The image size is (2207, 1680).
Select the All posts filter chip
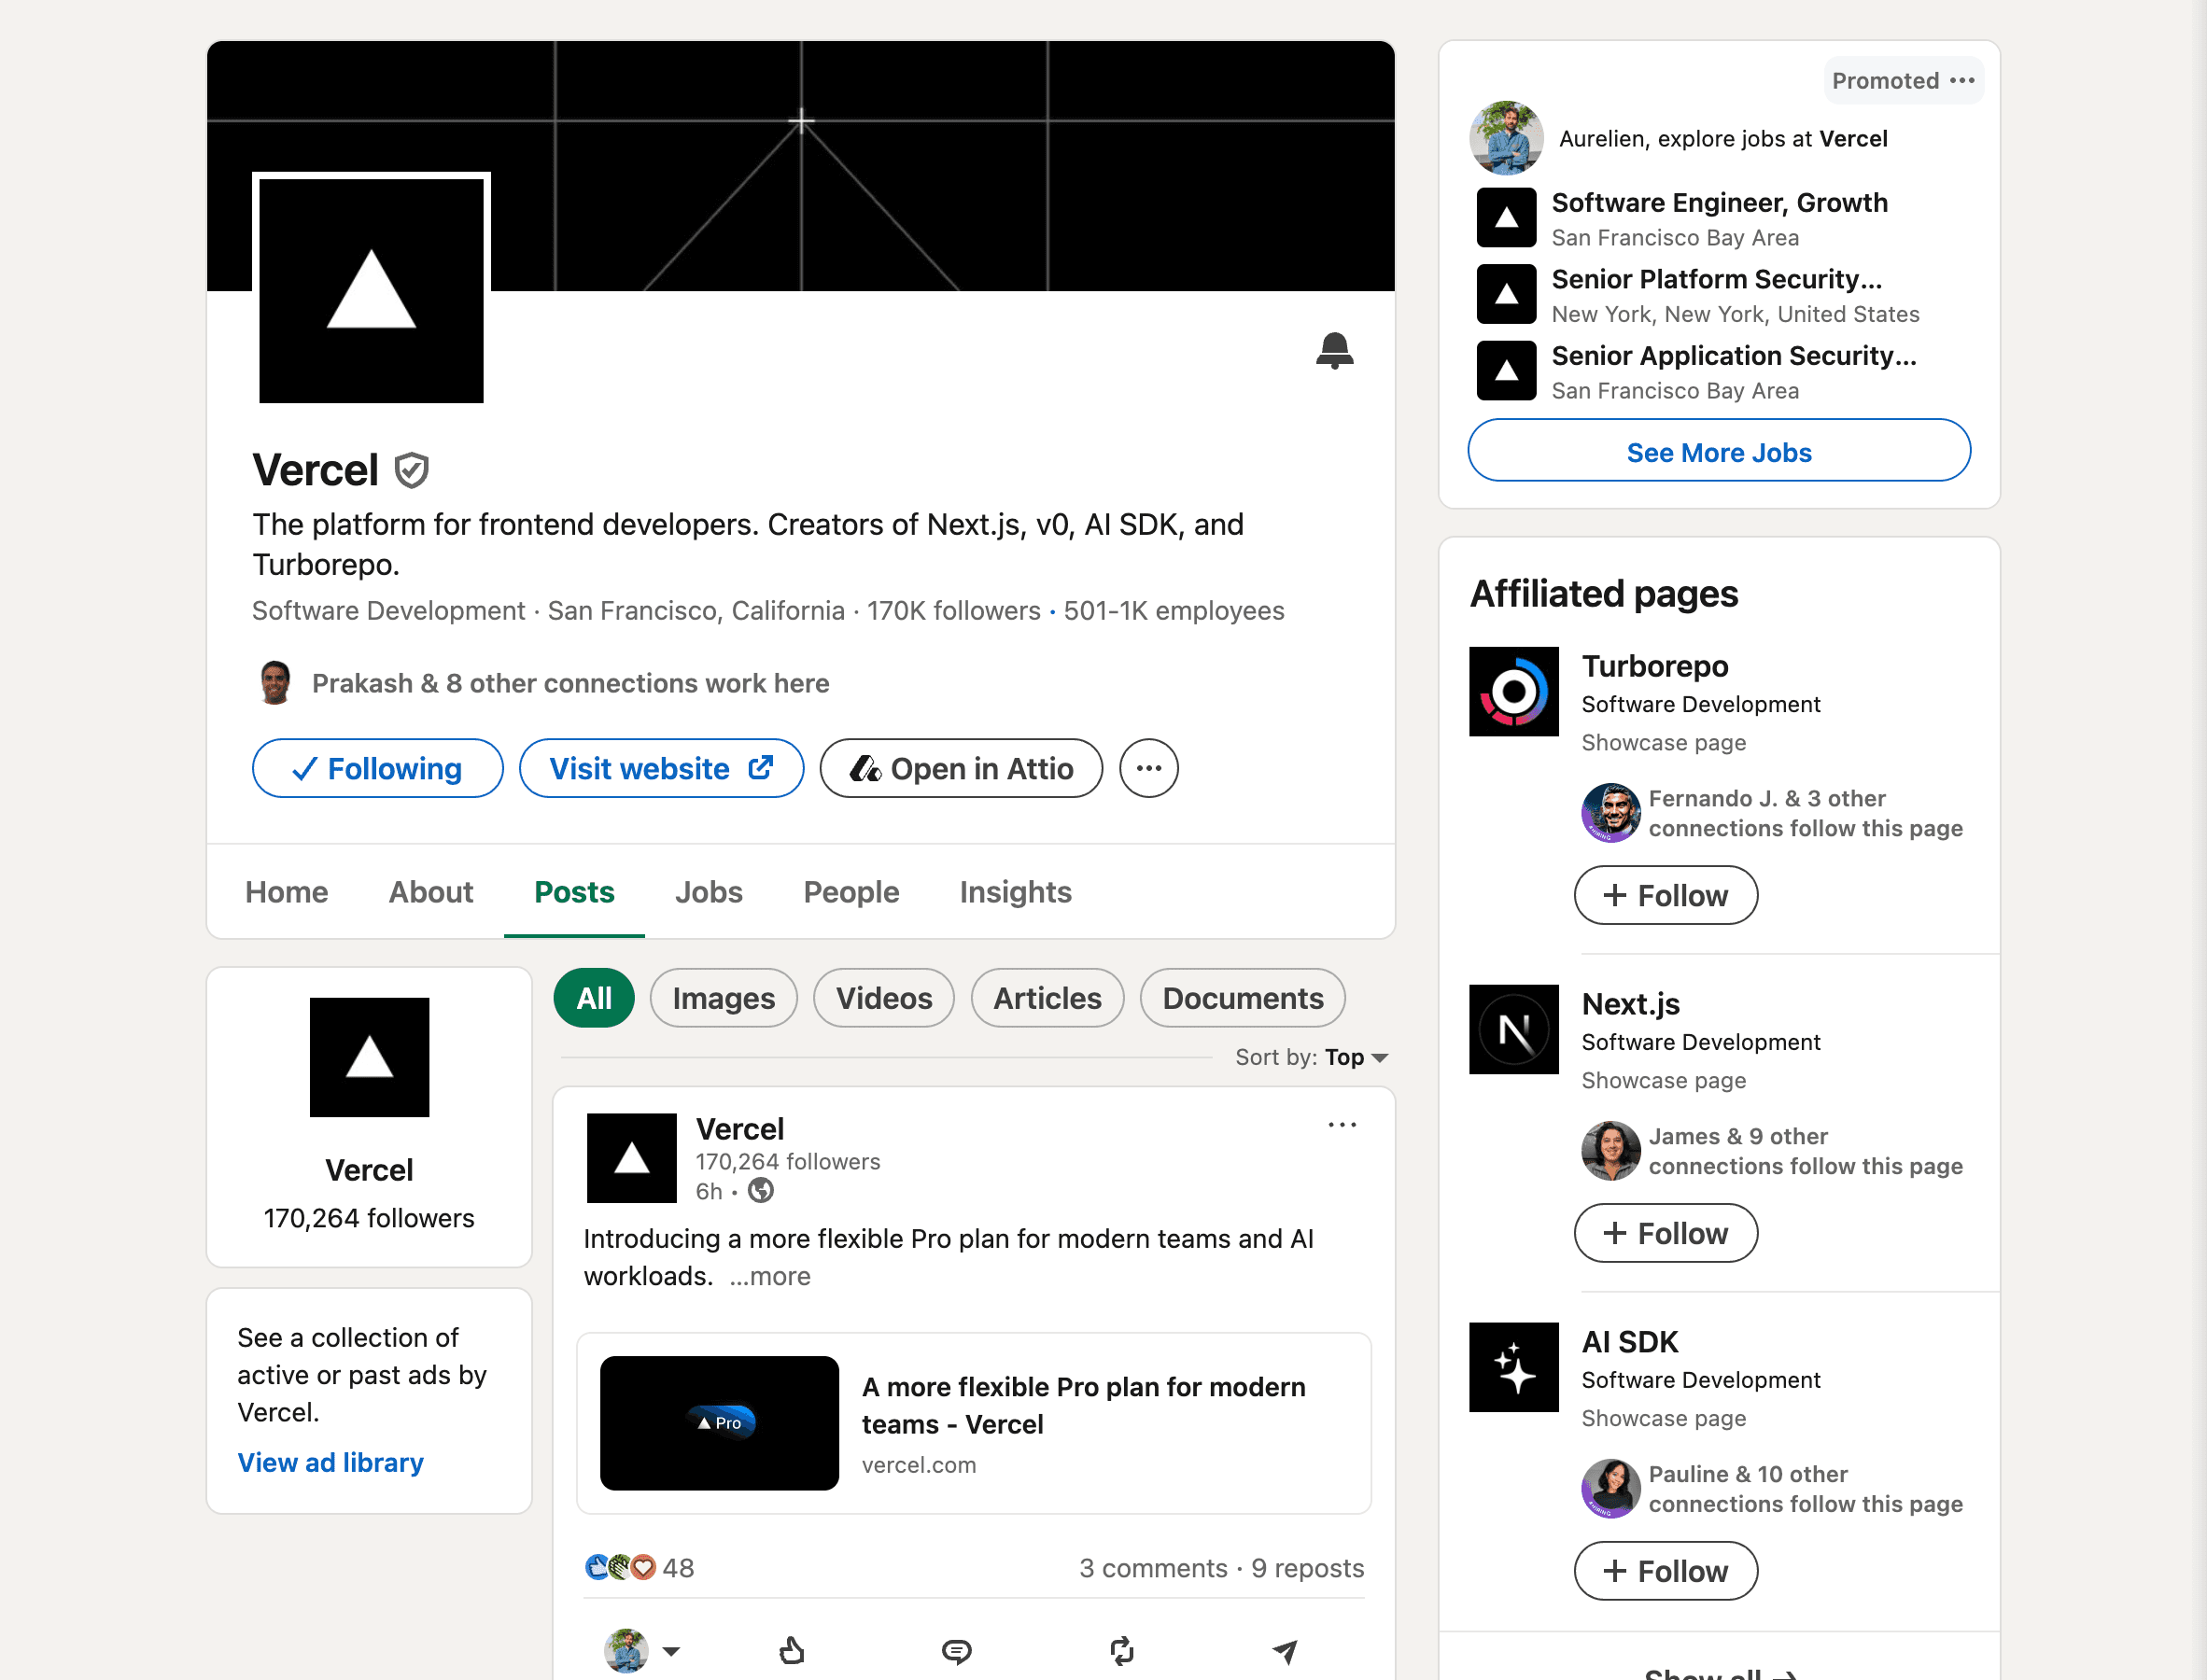(x=594, y=998)
